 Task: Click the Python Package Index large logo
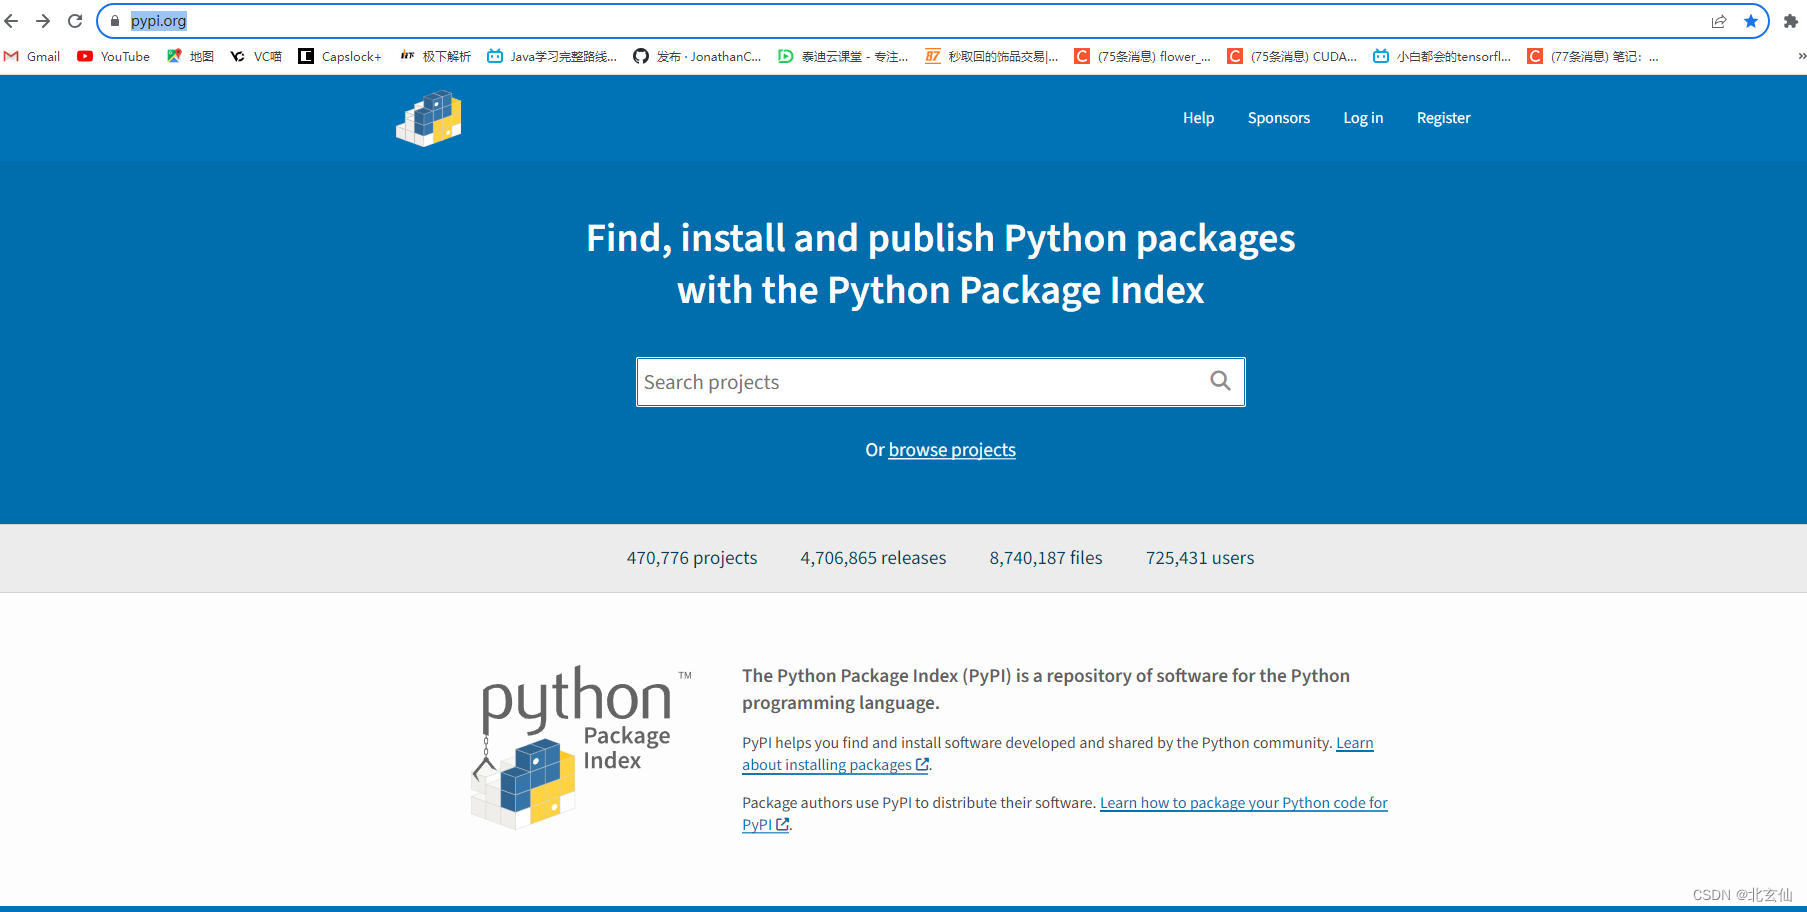point(582,747)
